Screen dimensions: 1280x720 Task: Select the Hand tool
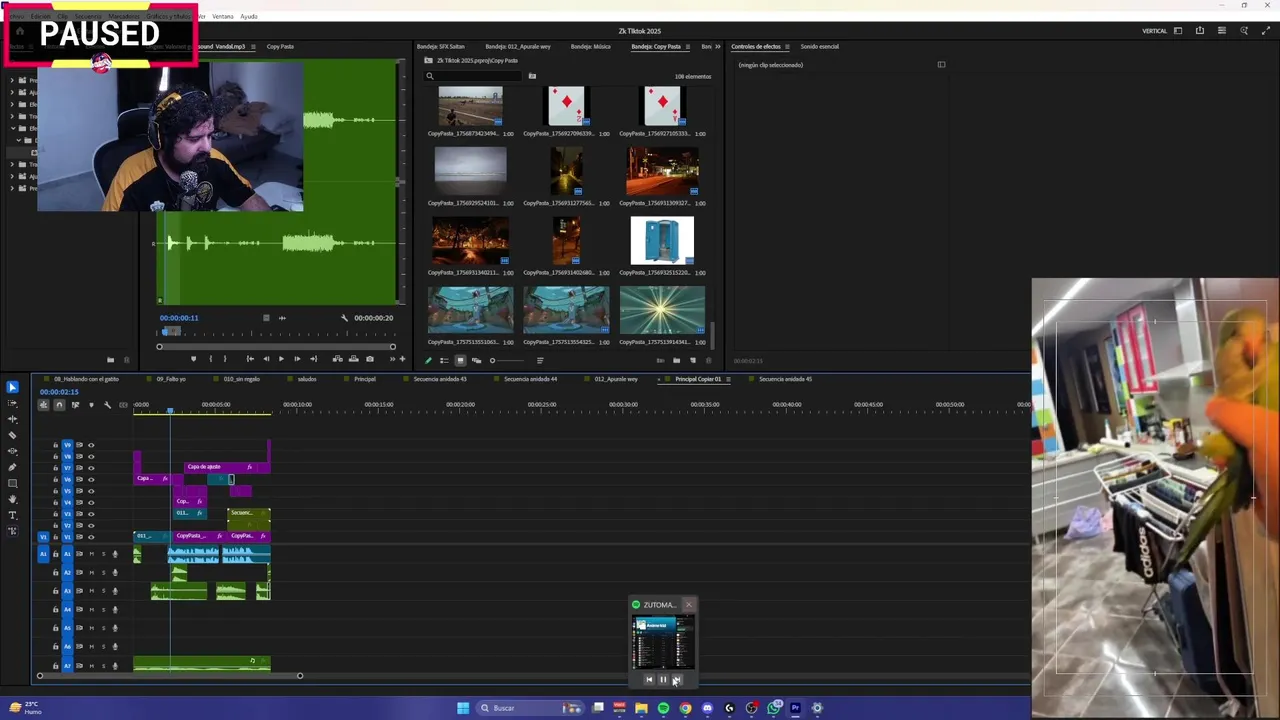pos(12,499)
